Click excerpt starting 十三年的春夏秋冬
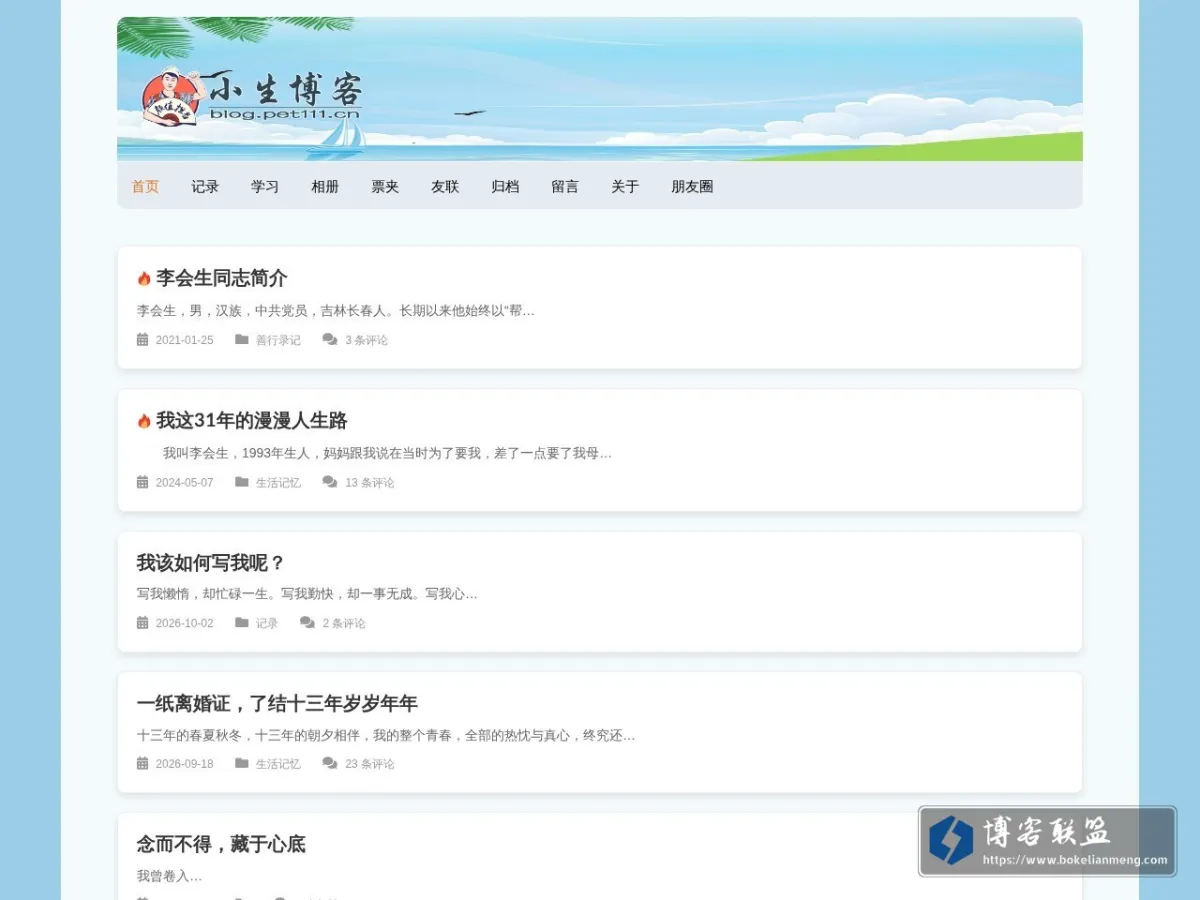Image resolution: width=1200 pixels, height=900 pixels. [386, 736]
